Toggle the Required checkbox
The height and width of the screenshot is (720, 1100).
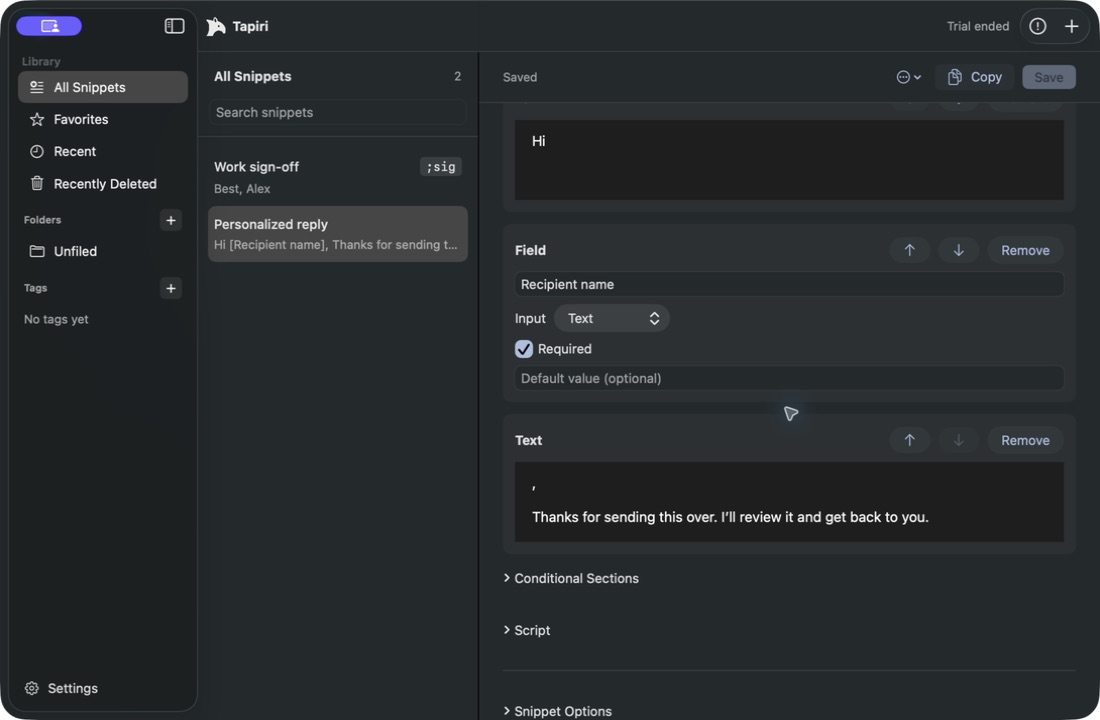click(523, 349)
